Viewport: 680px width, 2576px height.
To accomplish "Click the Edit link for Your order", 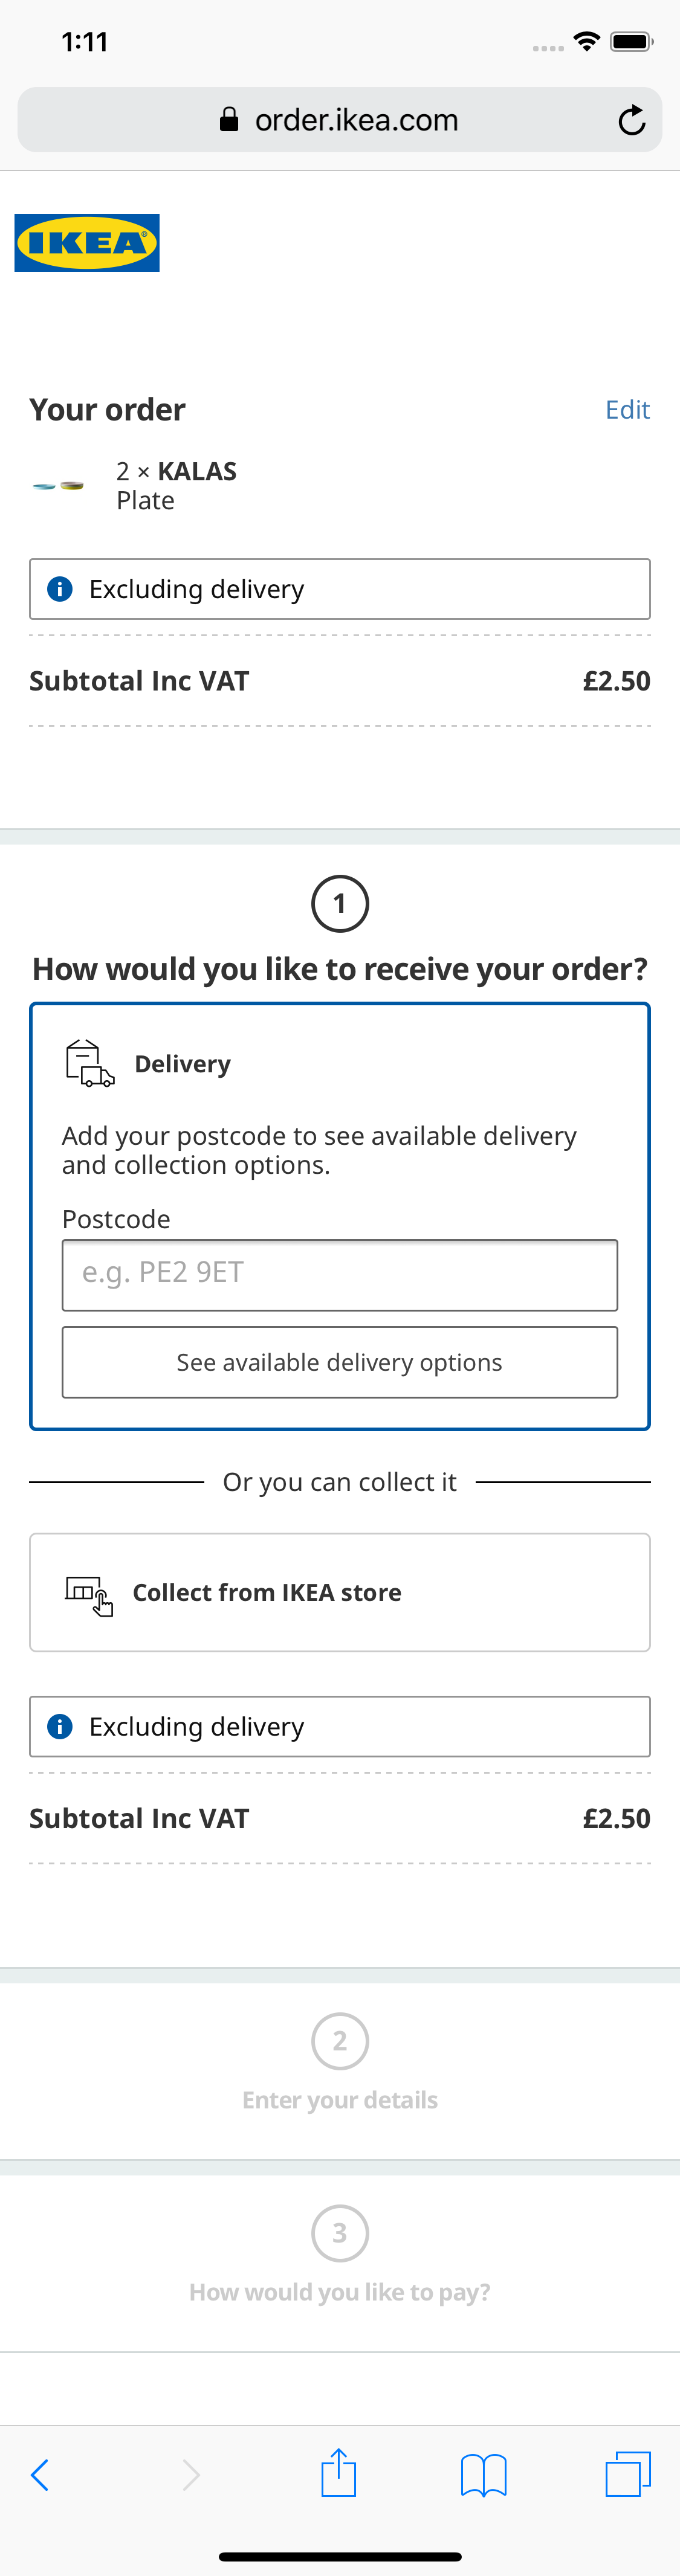I will point(627,409).
